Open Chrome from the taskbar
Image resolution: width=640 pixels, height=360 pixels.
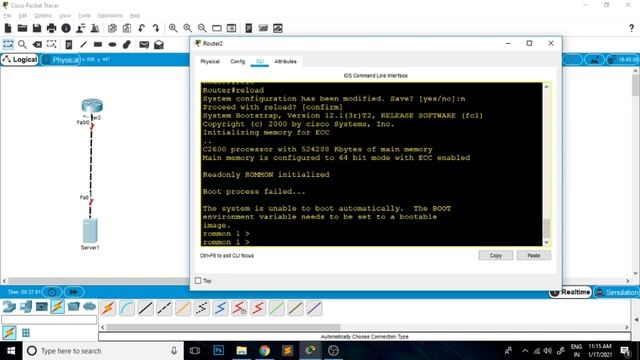[x=264, y=351]
